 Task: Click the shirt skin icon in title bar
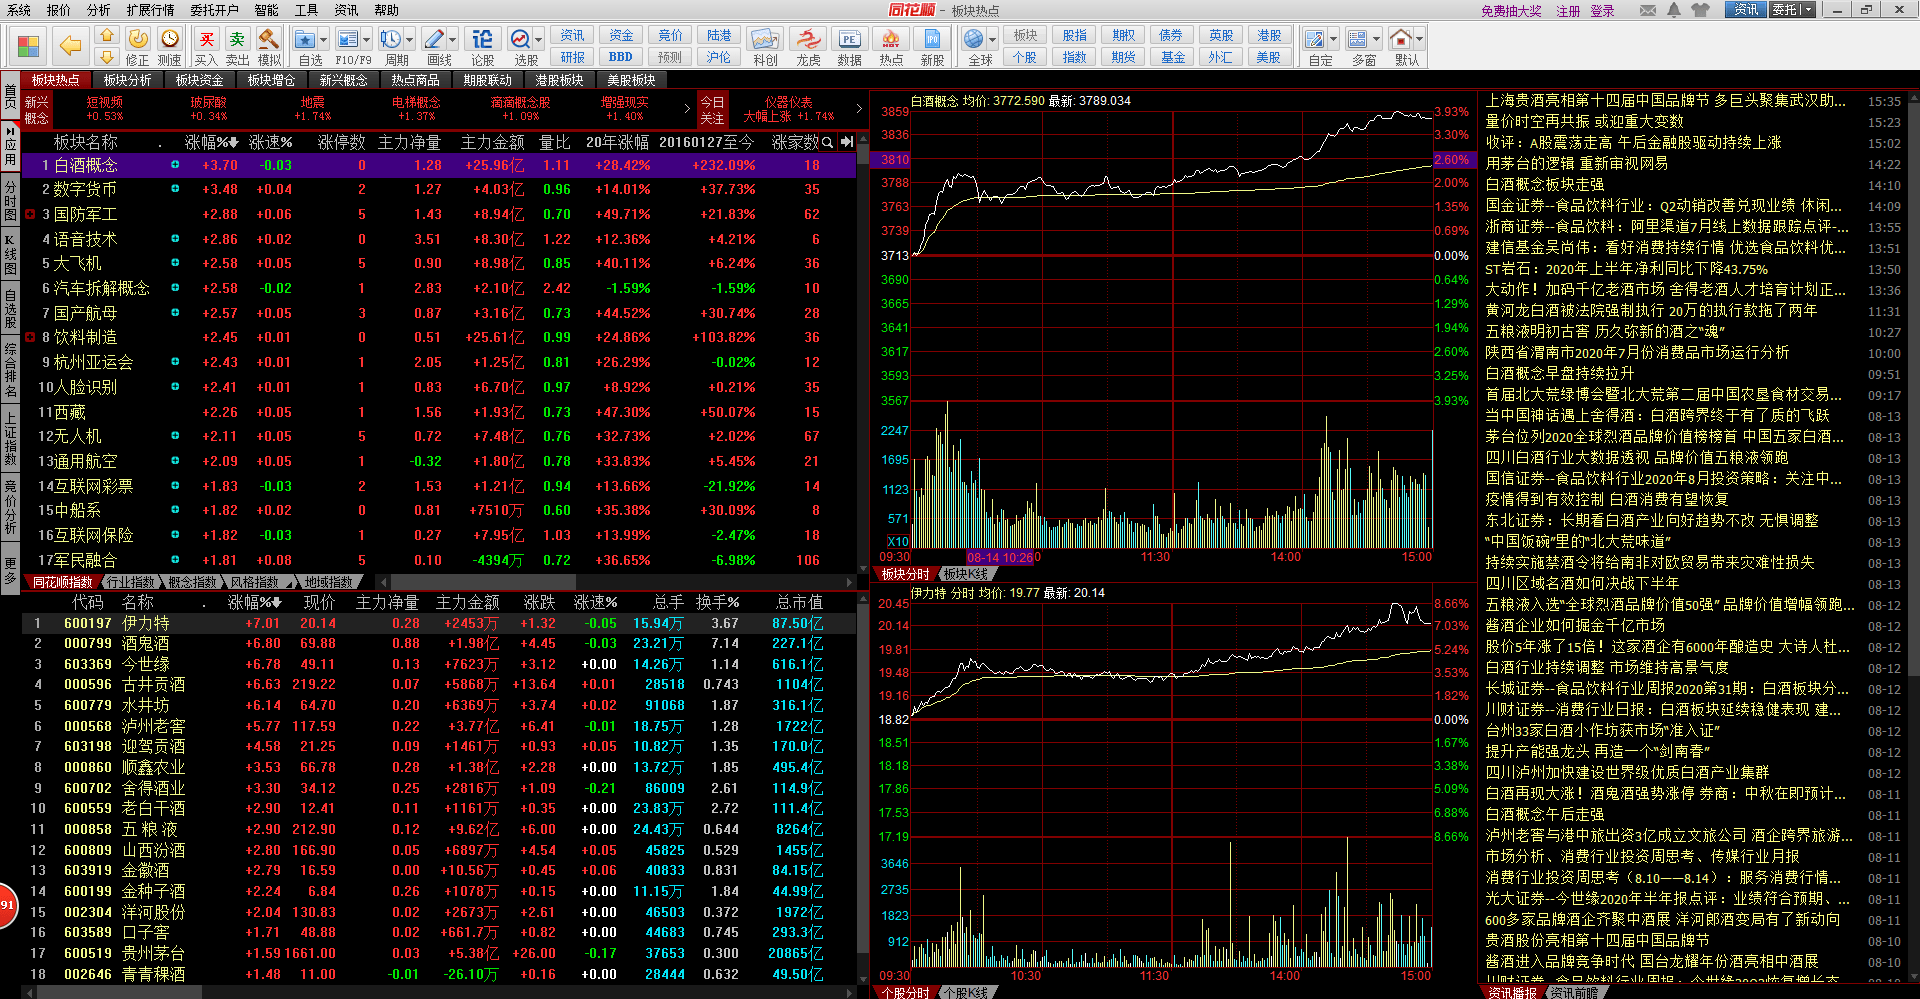1700,10
